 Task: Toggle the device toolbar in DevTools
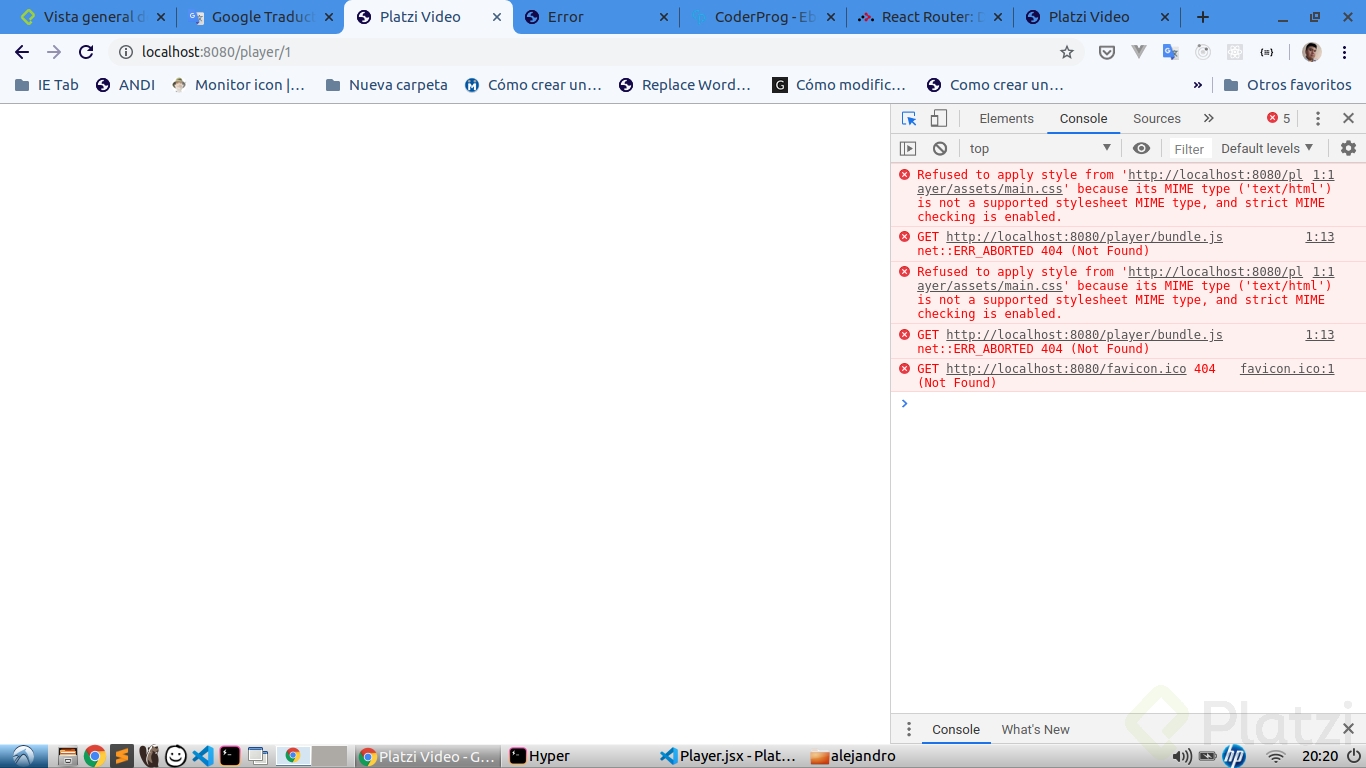tap(937, 118)
